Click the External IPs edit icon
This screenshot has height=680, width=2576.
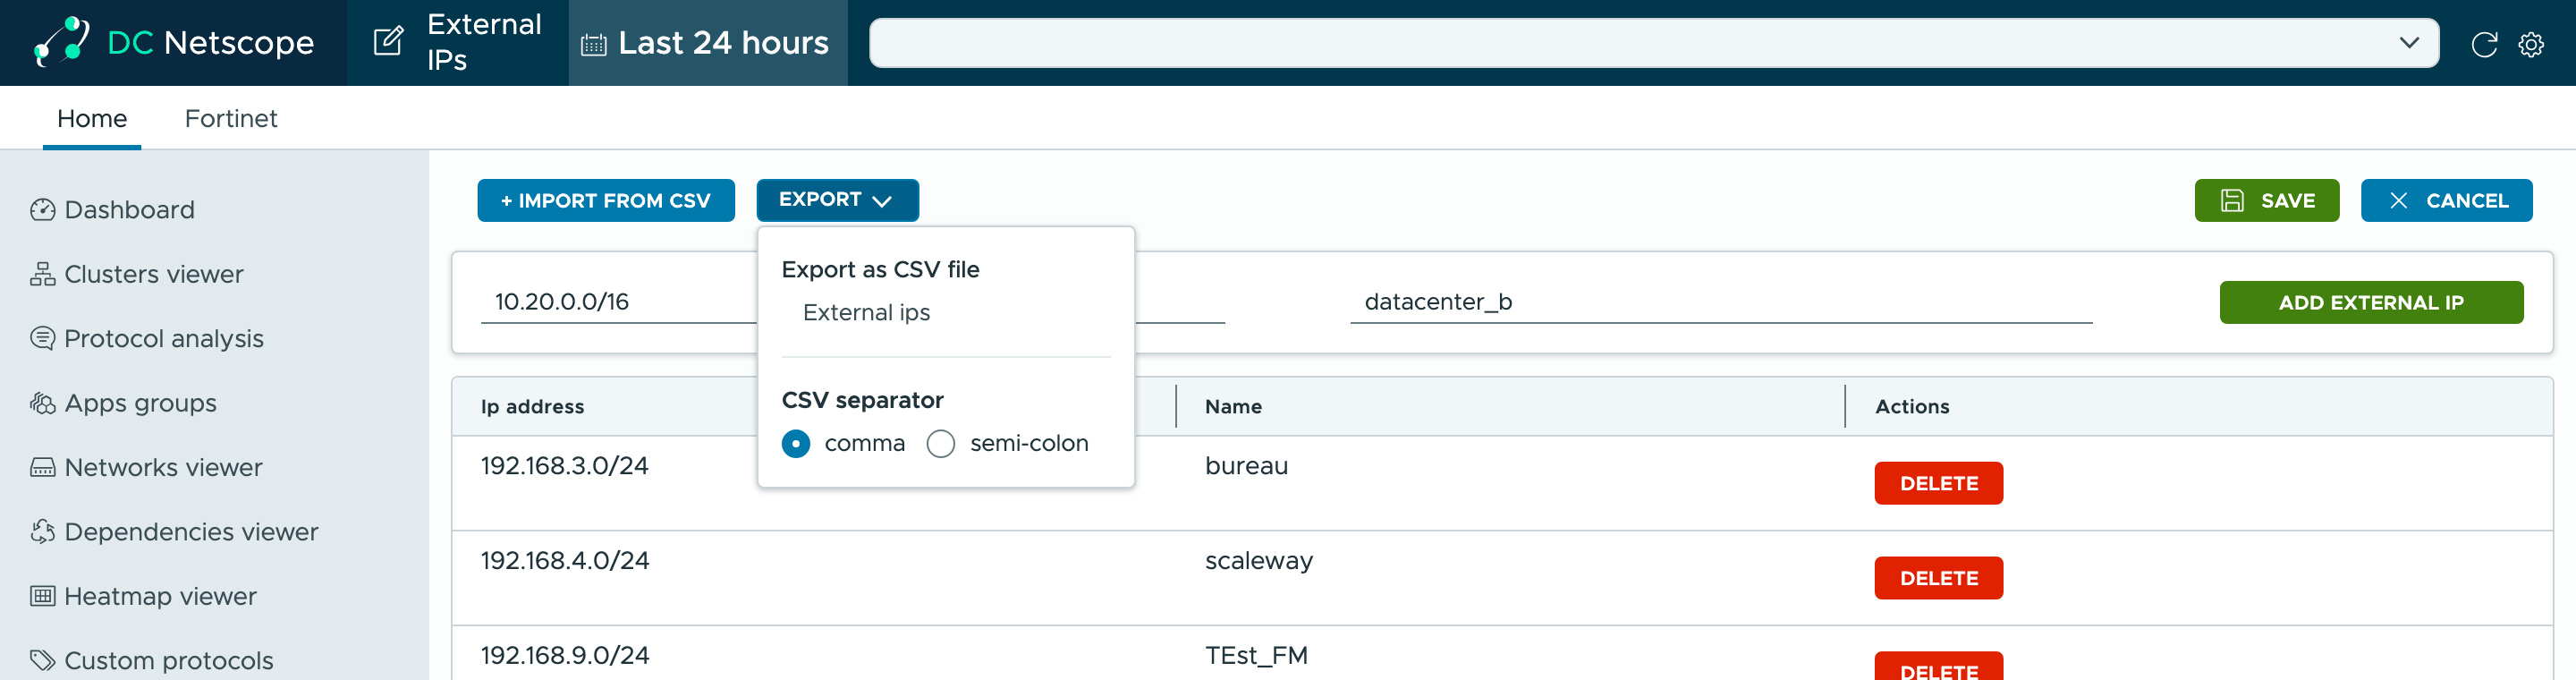coord(388,42)
